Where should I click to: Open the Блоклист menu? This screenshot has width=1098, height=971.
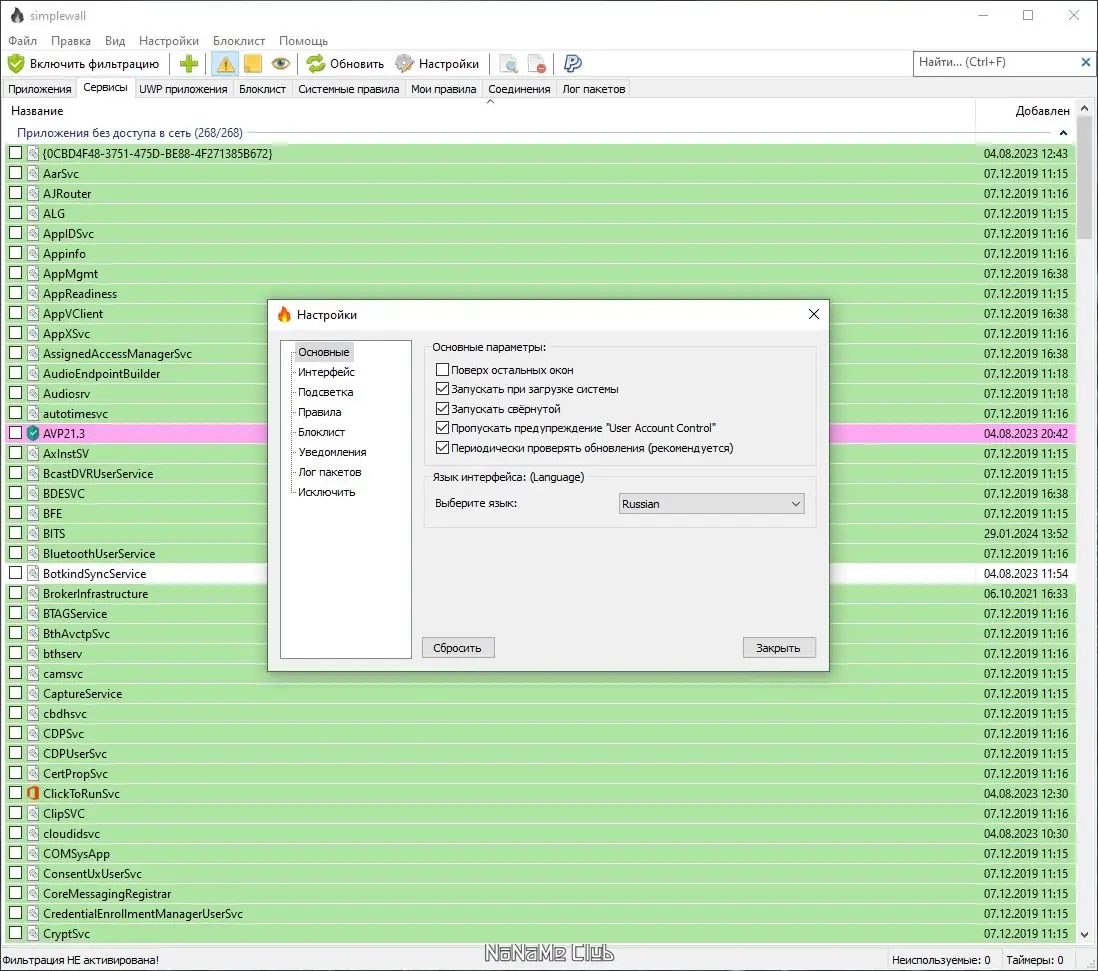coord(239,41)
